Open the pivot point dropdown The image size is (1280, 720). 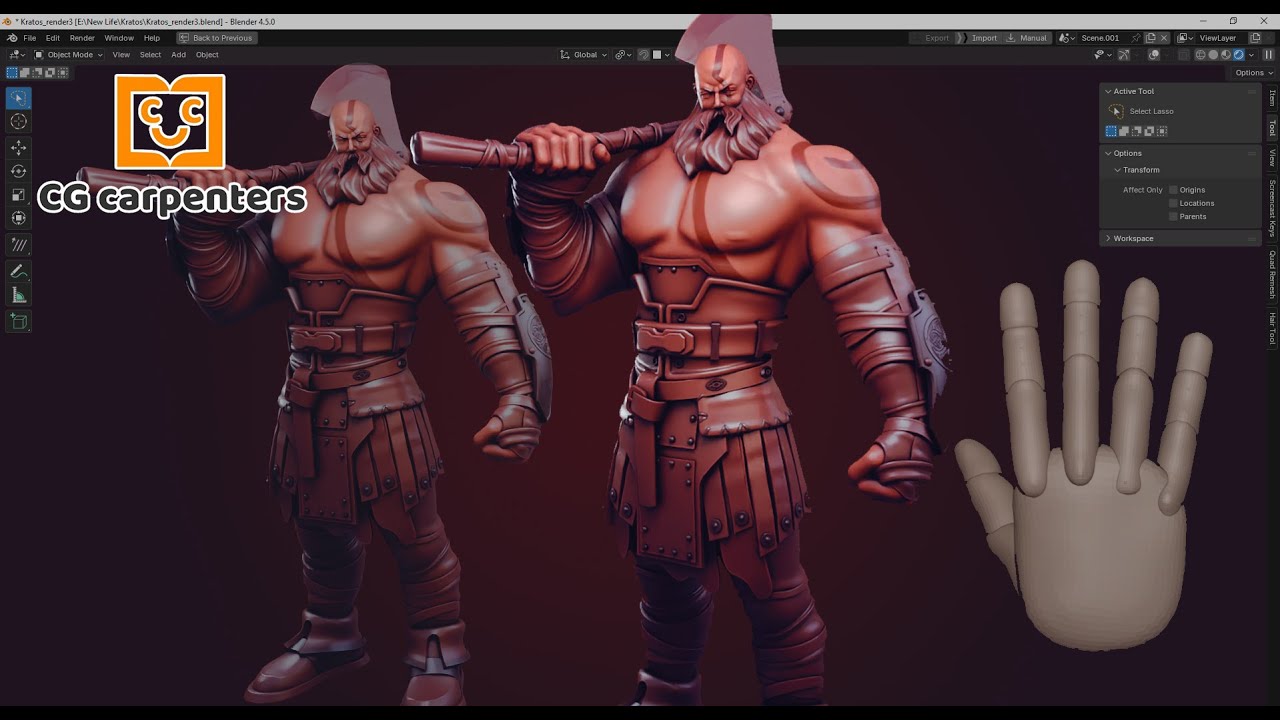(x=624, y=55)
